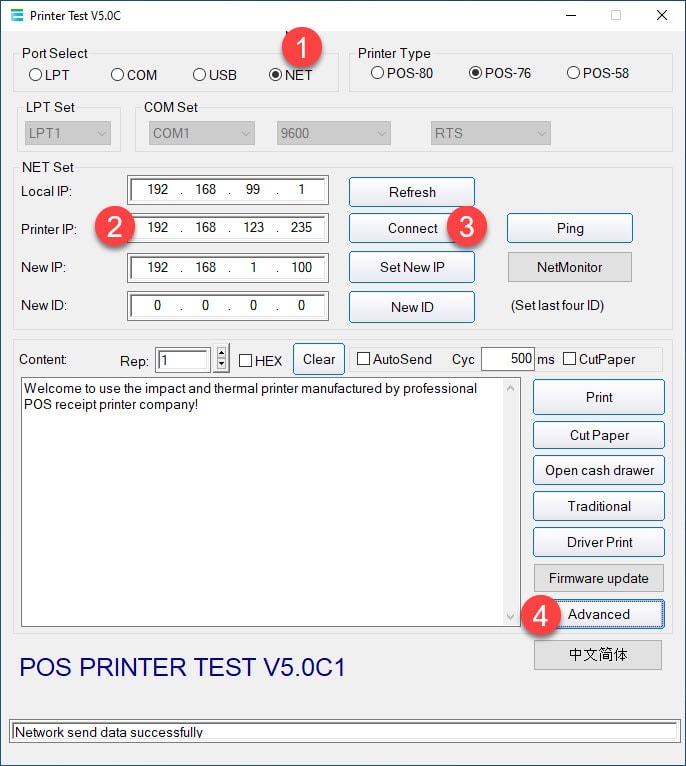686x766 pixels.
Task: Open the COM1 port dropdown
Action: 202,133
